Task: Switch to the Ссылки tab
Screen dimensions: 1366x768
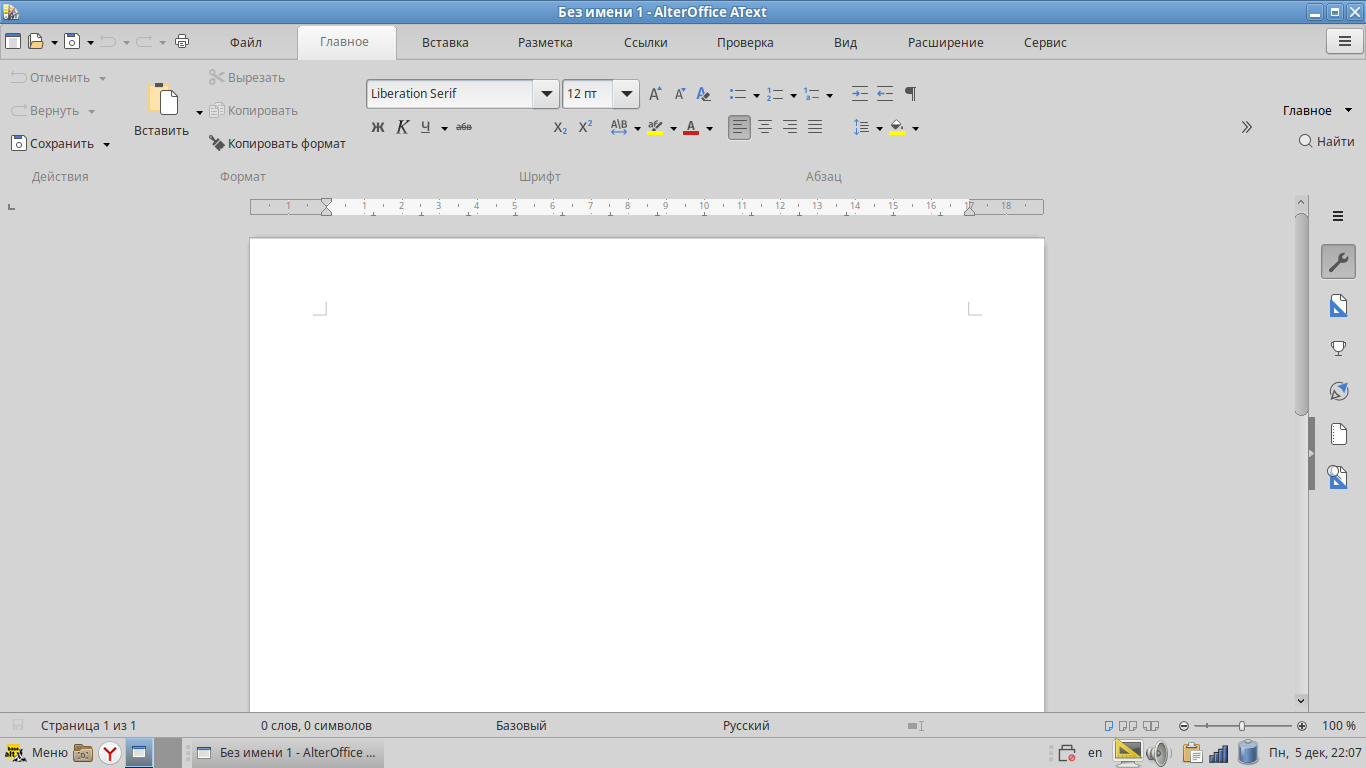Action: (x=645, y=43)
